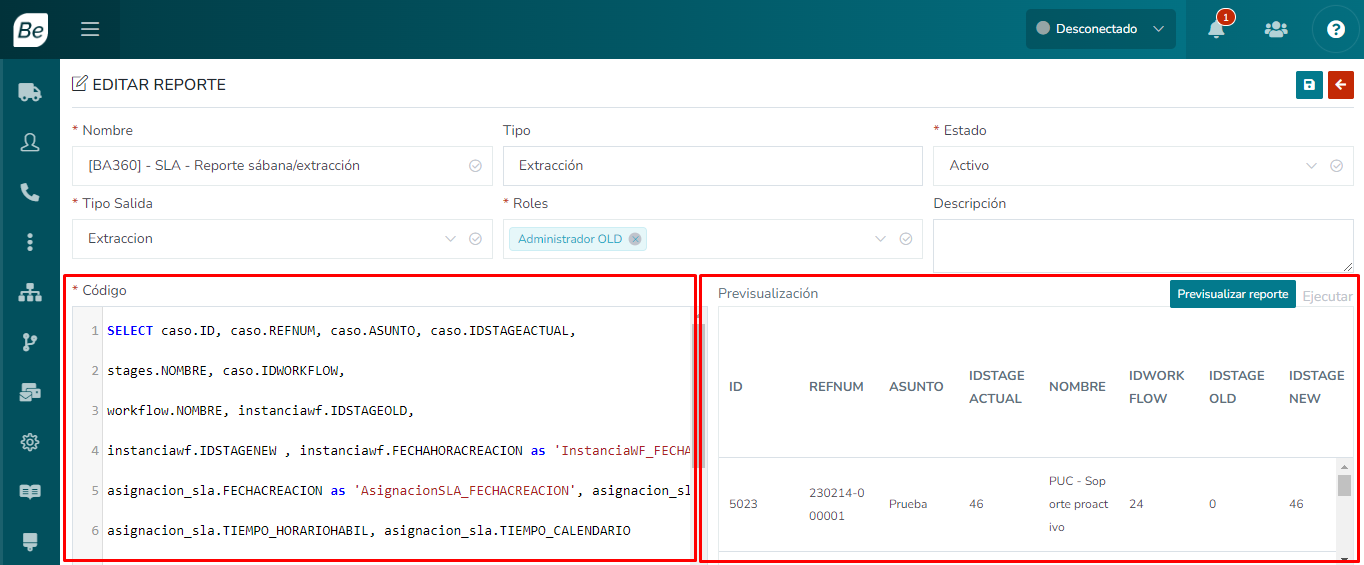Open the organization hierarchy sidebar icon

click(30, 292)
